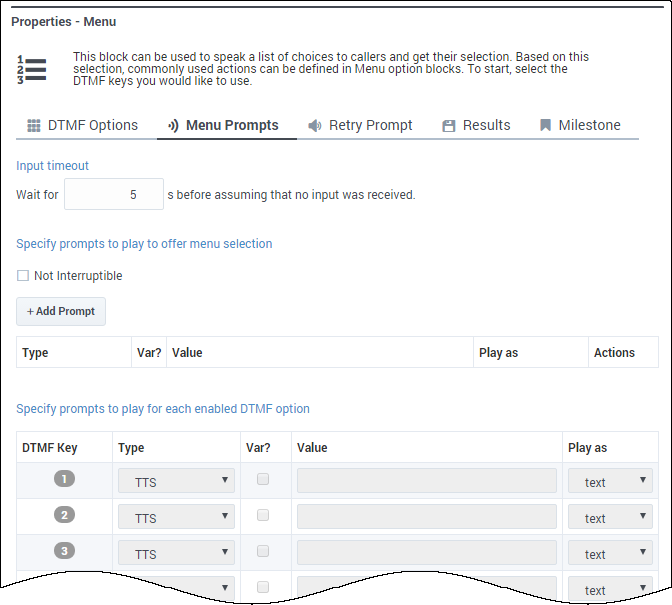Click the DTMF key 1 badge

65,481
